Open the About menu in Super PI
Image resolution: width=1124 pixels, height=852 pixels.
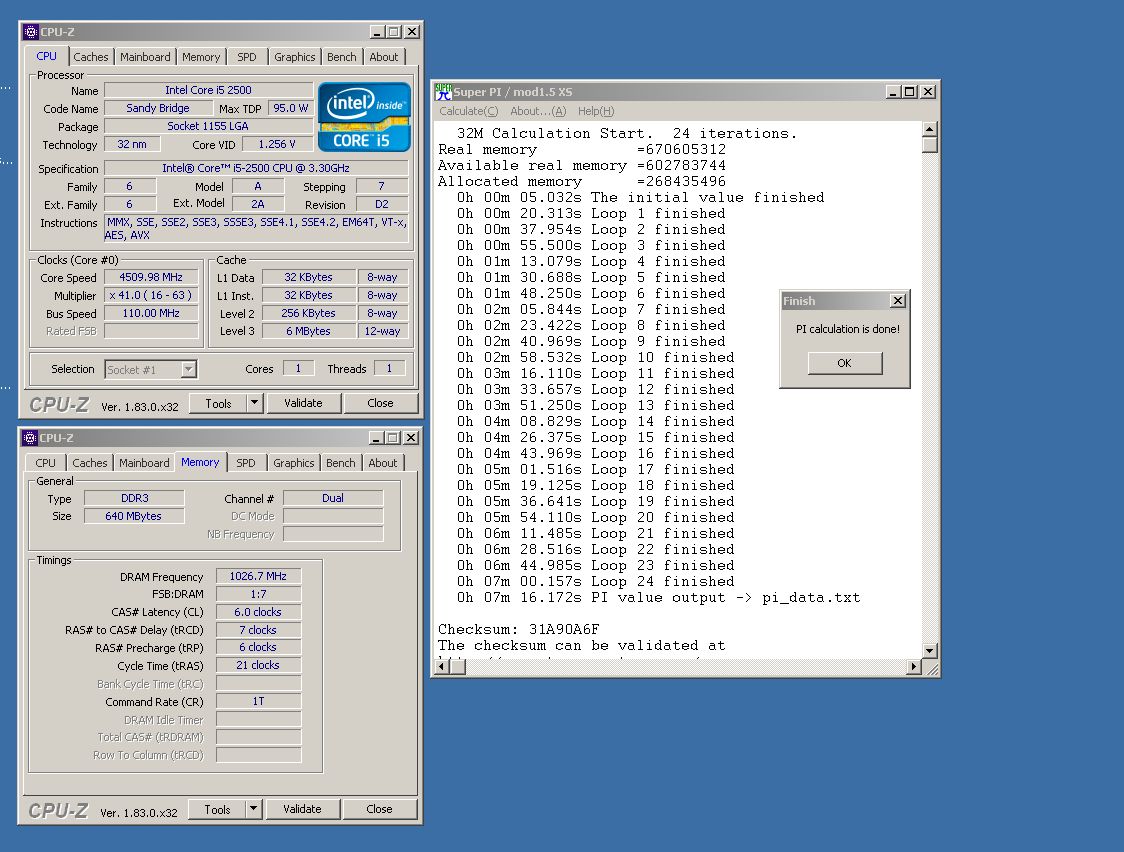coord(538,111)
